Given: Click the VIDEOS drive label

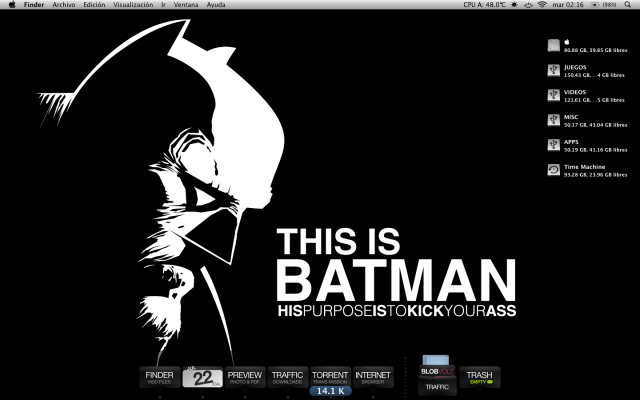Looking at the screenshot, I should (575, 92).
